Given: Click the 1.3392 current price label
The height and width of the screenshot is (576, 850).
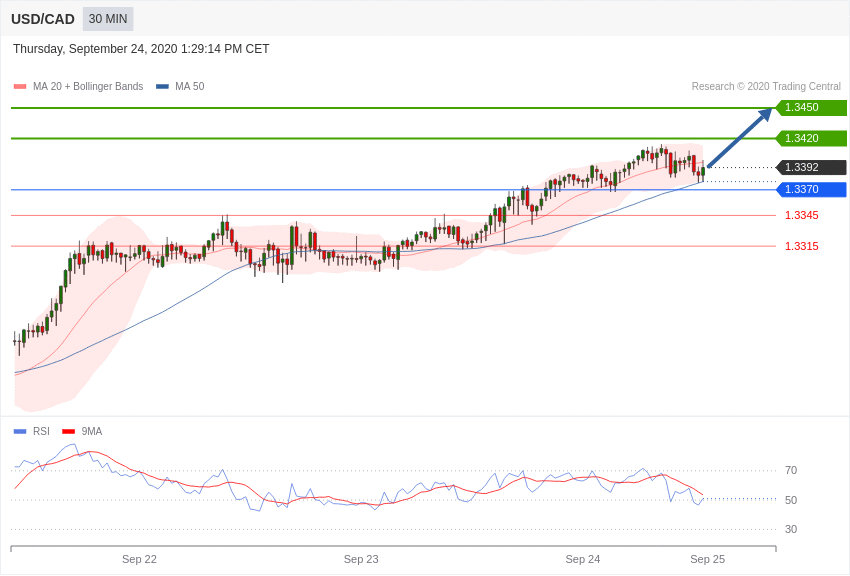Looking at the screenshot, I should point(811,167).
